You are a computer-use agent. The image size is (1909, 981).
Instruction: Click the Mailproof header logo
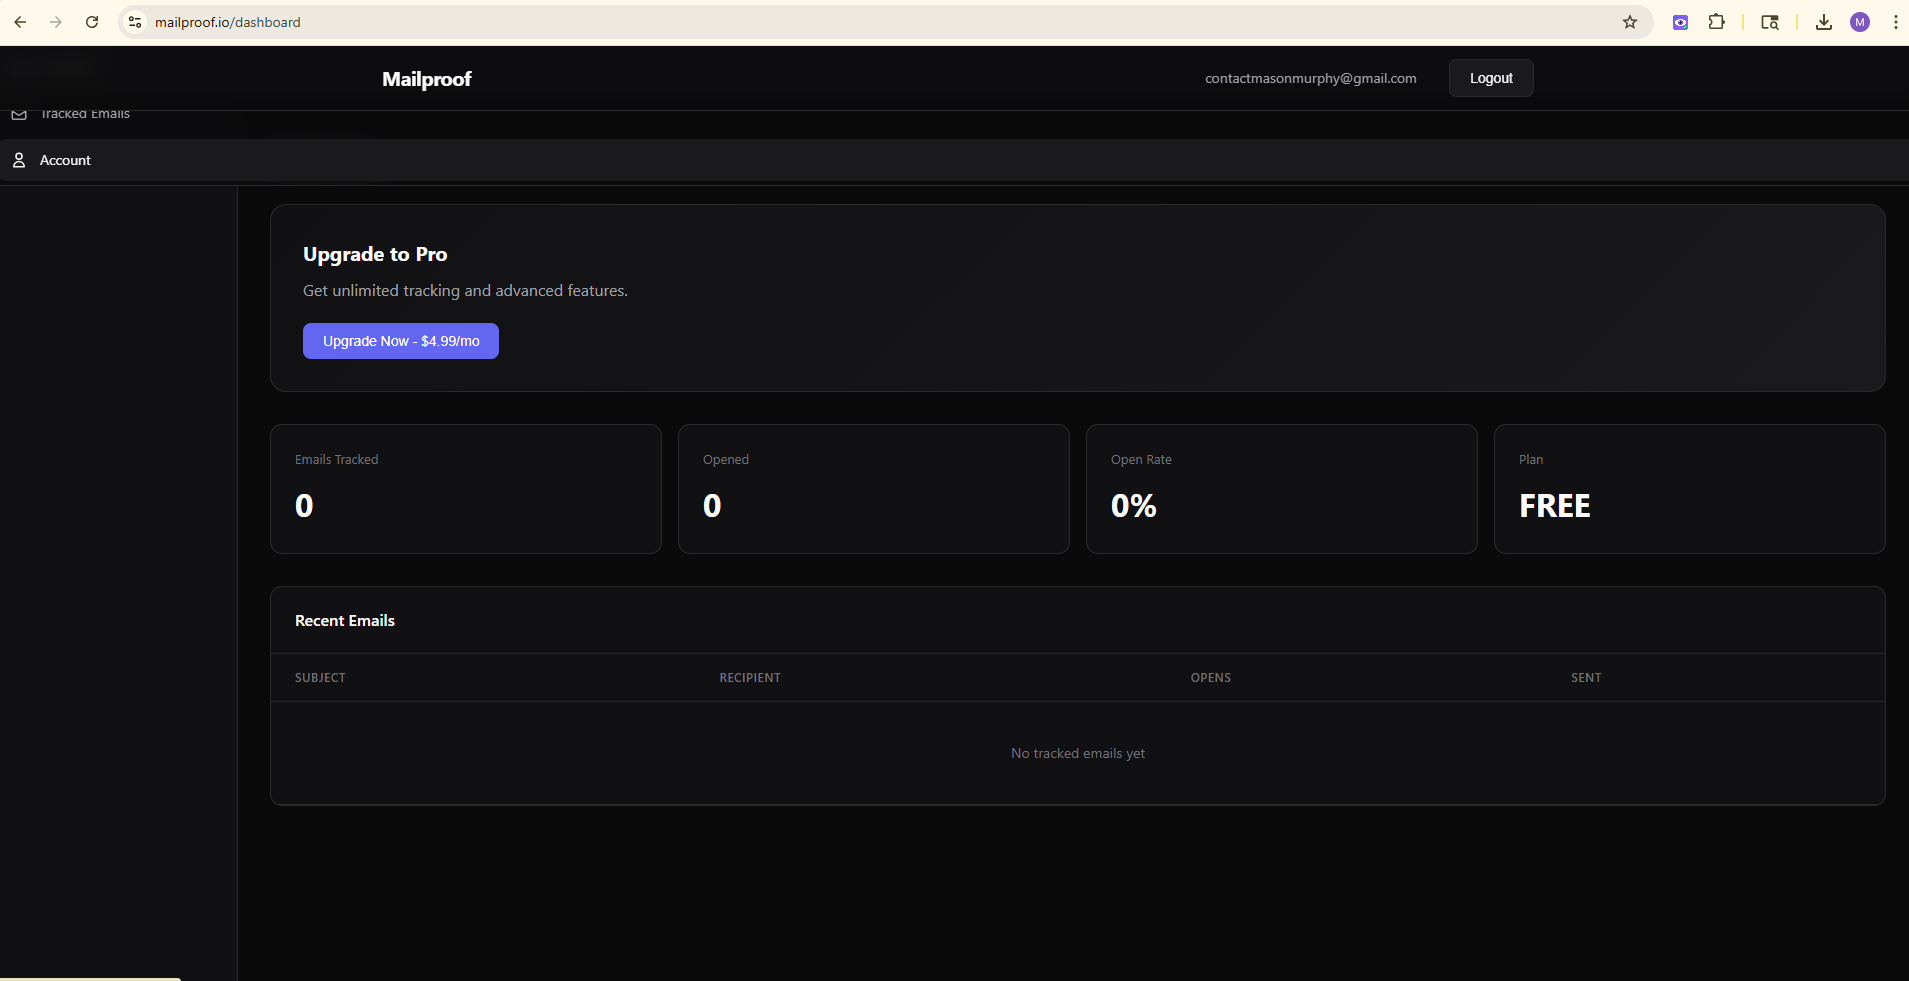(426, 78)
